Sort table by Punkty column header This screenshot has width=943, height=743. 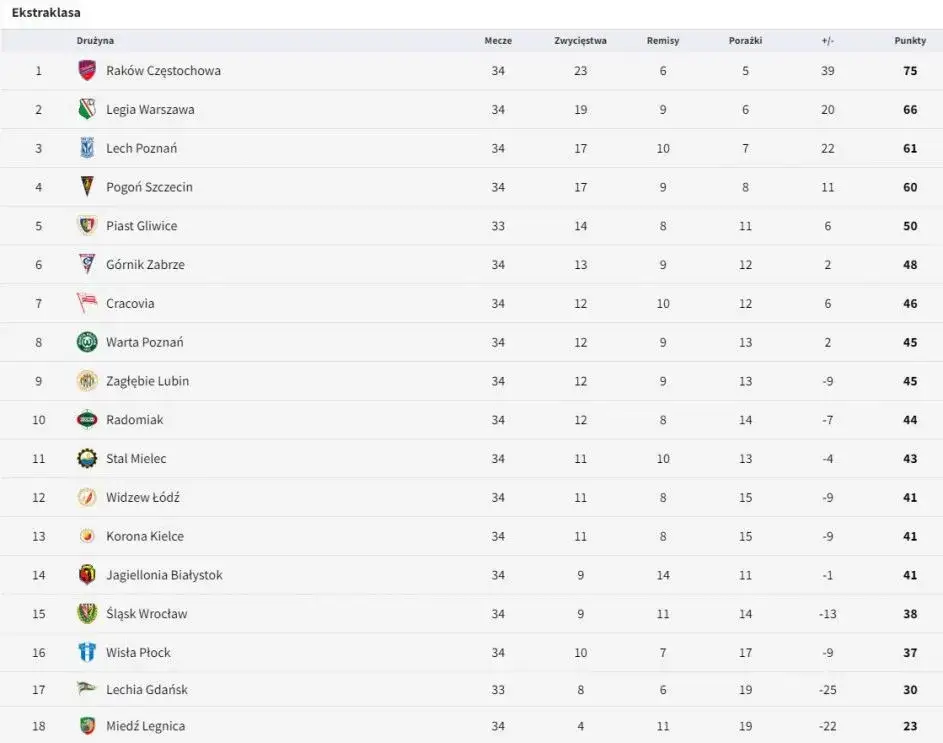[910, 40]
